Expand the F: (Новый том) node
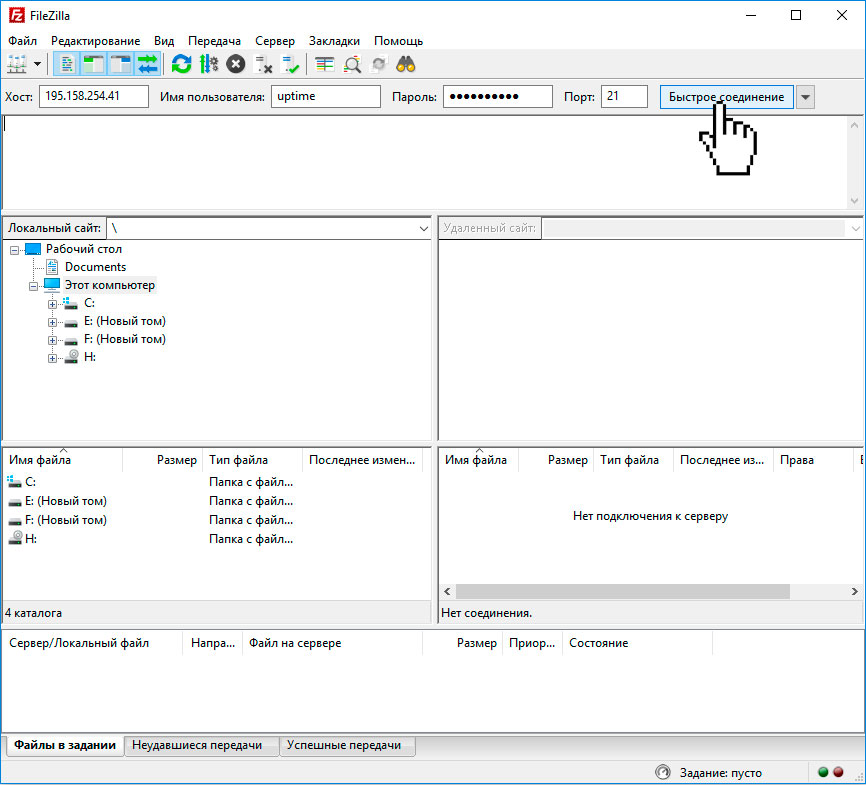Image resolution: width=866 pixels, height=785 pixels. (52, 340)
